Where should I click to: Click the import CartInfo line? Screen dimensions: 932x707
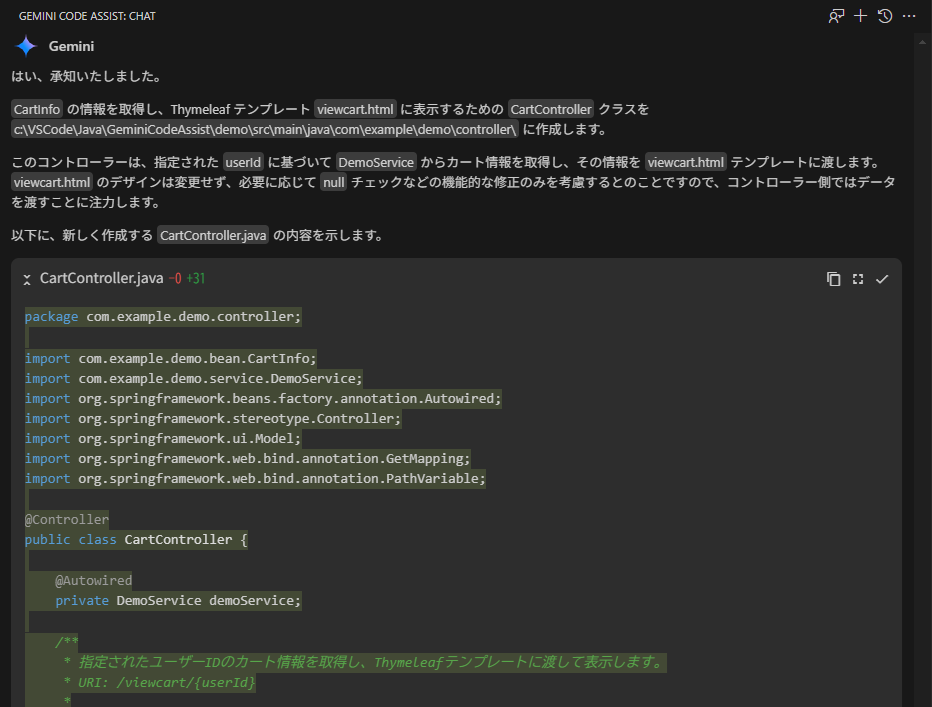pos(171,359)
